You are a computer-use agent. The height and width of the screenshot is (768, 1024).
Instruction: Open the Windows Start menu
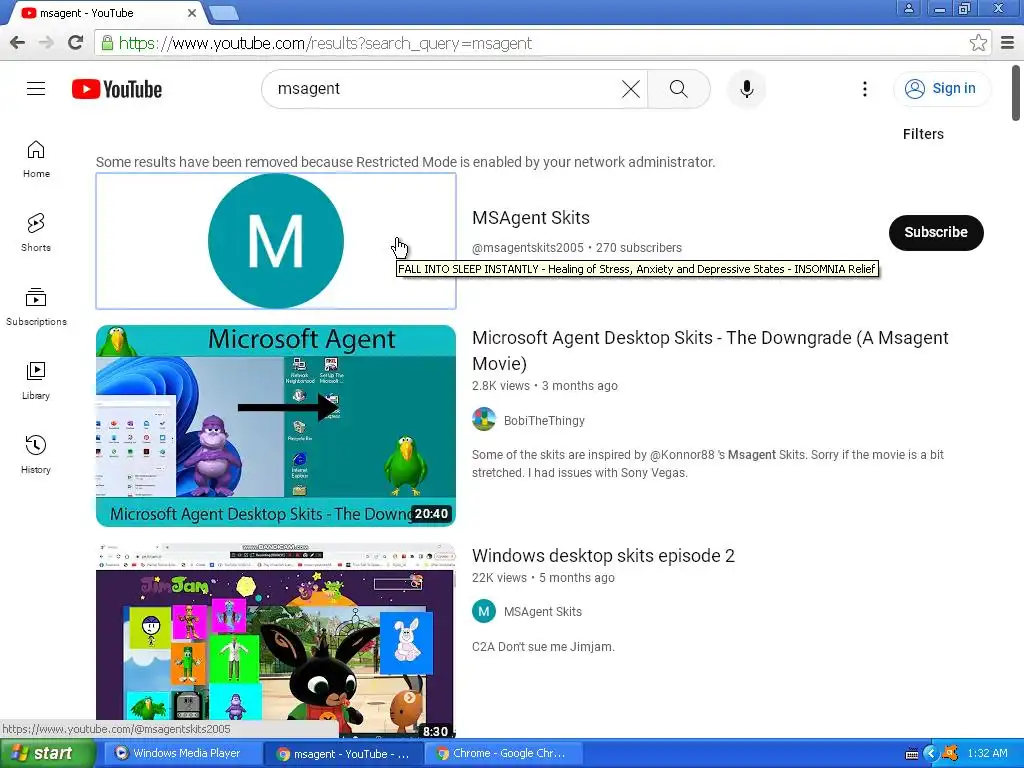(46, 754)
